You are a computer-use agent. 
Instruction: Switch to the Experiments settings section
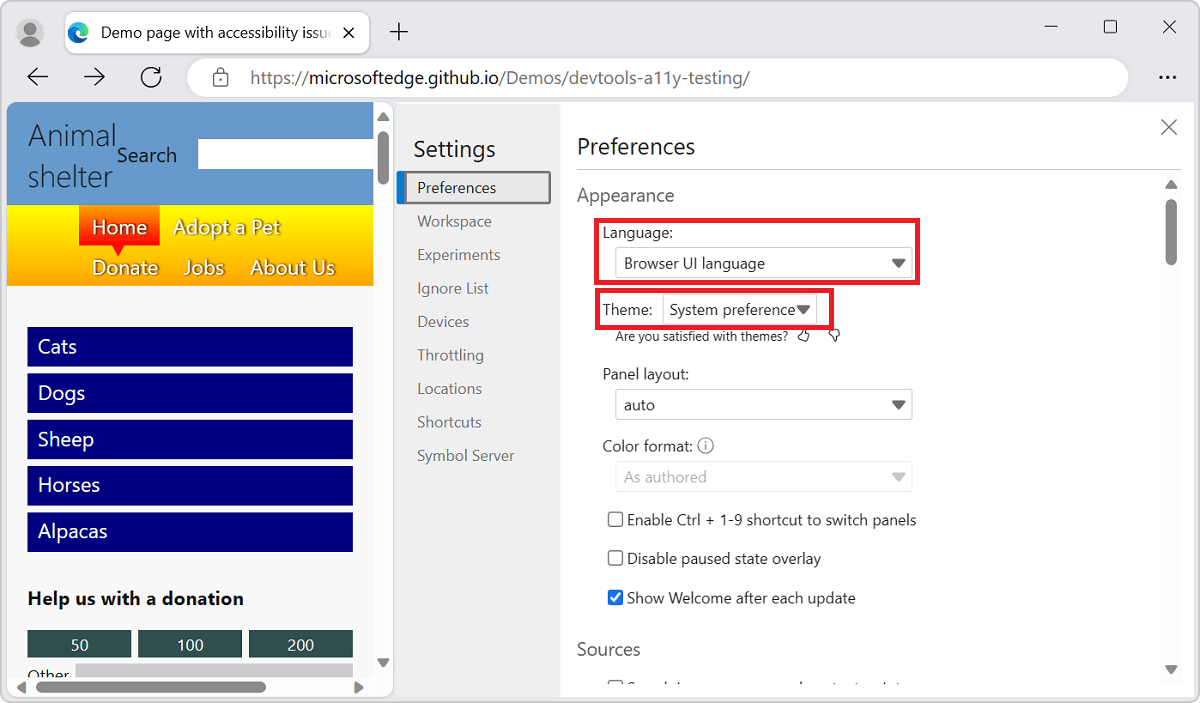click(458, 254)
